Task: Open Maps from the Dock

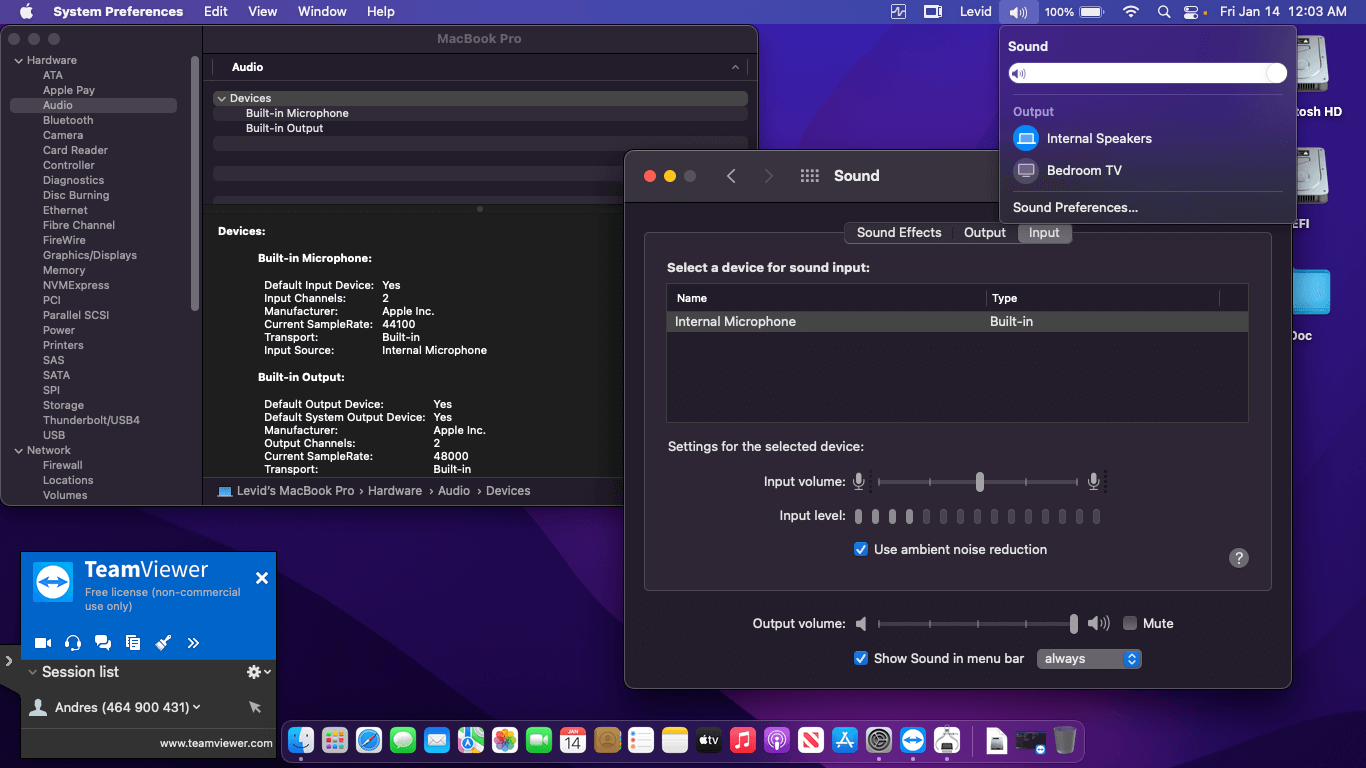Action: [x=471, y=740]
